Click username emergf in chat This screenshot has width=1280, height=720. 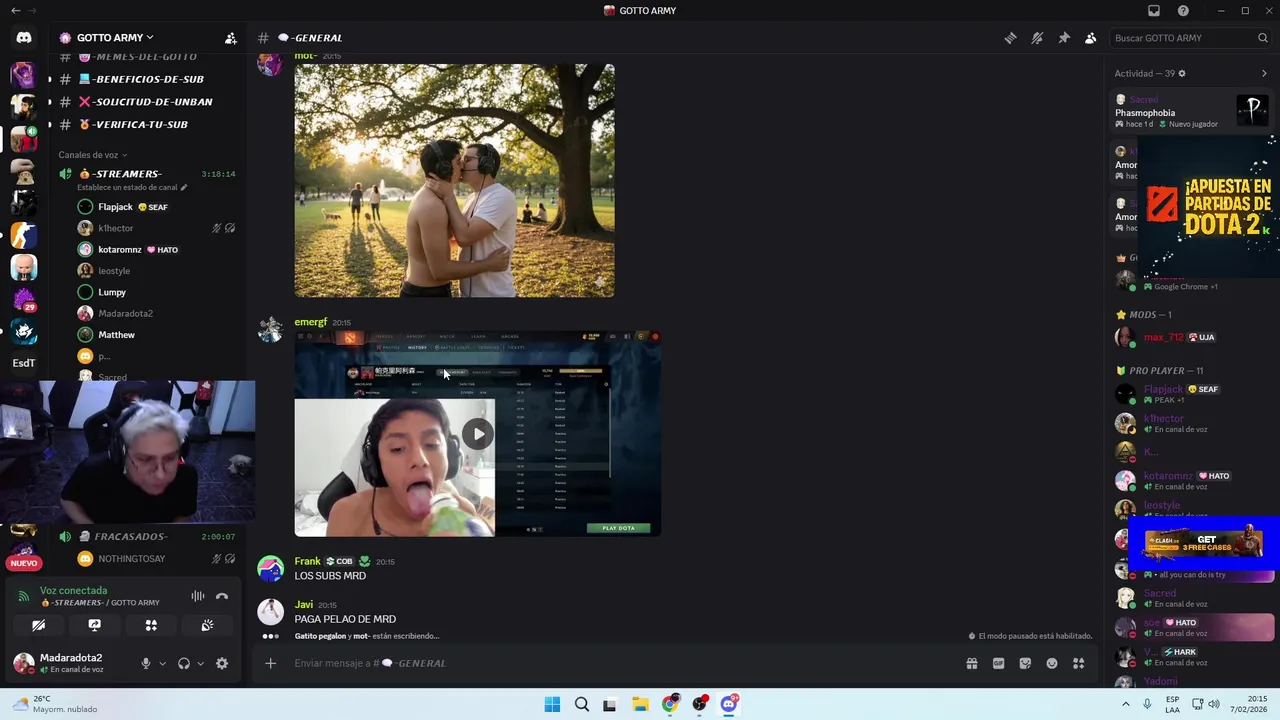311,322
